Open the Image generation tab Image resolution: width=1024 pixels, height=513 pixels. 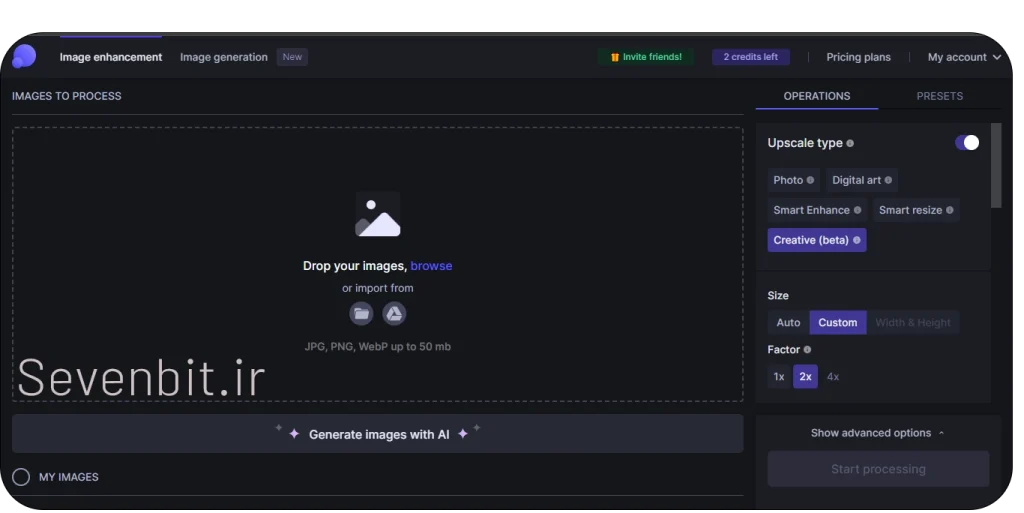coord(223,57)
